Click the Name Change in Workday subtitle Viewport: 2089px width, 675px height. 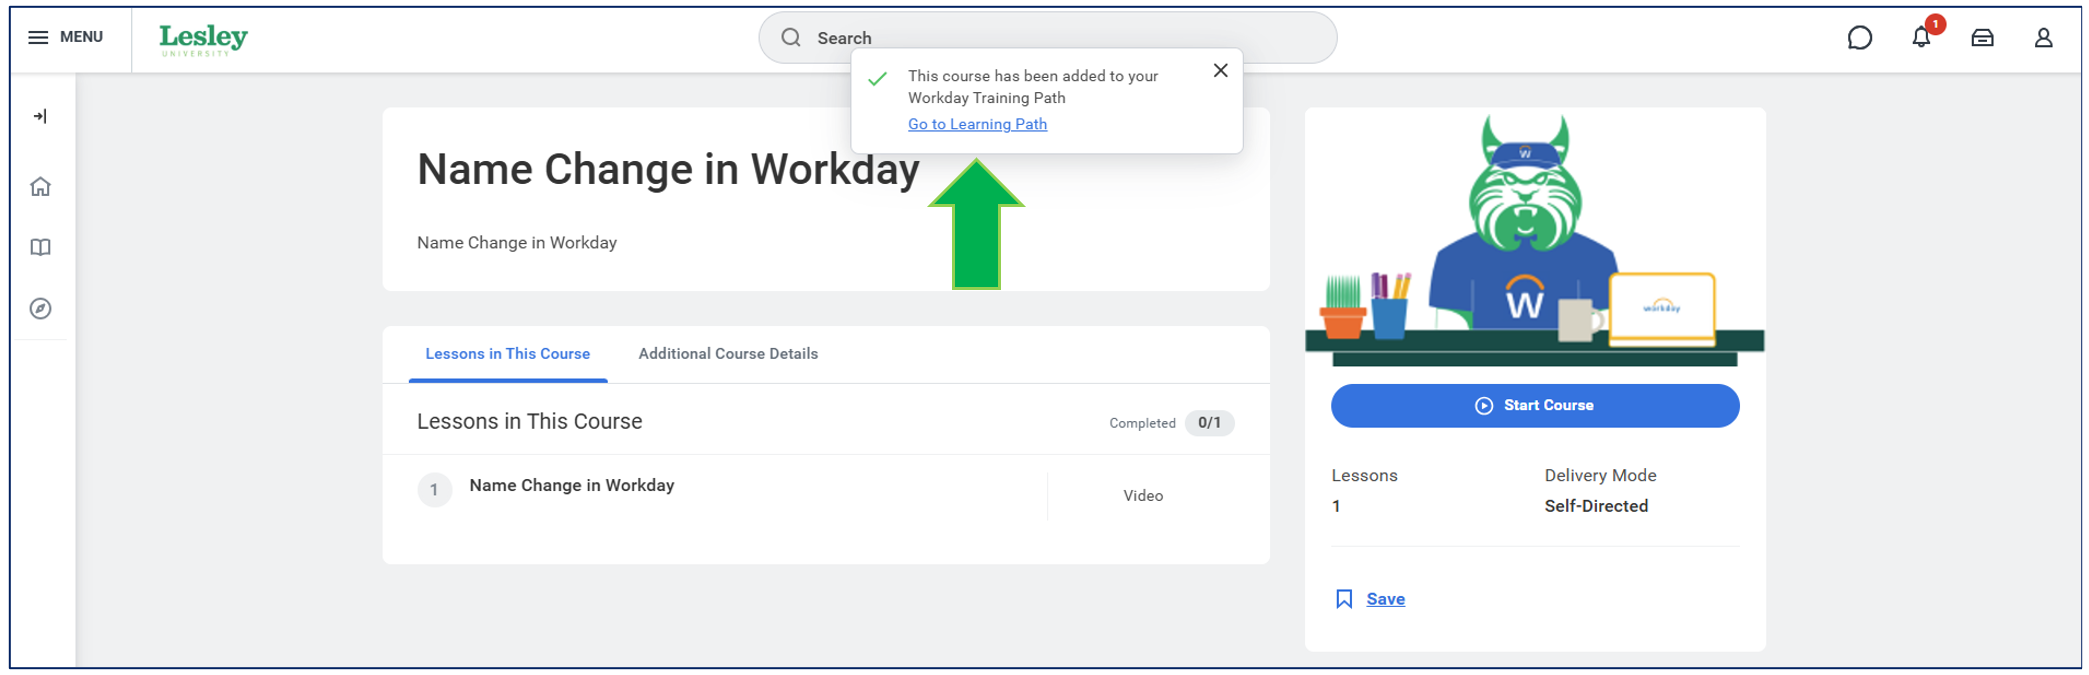[x=517, y=243]
